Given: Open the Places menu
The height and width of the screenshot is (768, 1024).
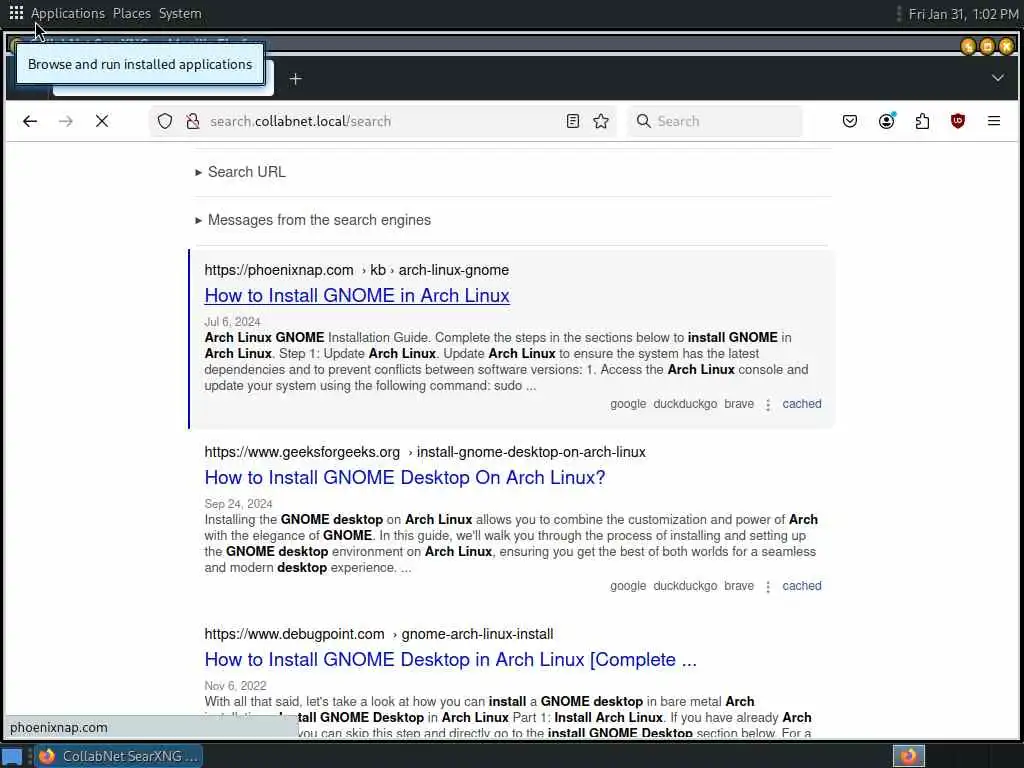Looking at the screenshot, I should pyautogui.click(x=132, y=13).
